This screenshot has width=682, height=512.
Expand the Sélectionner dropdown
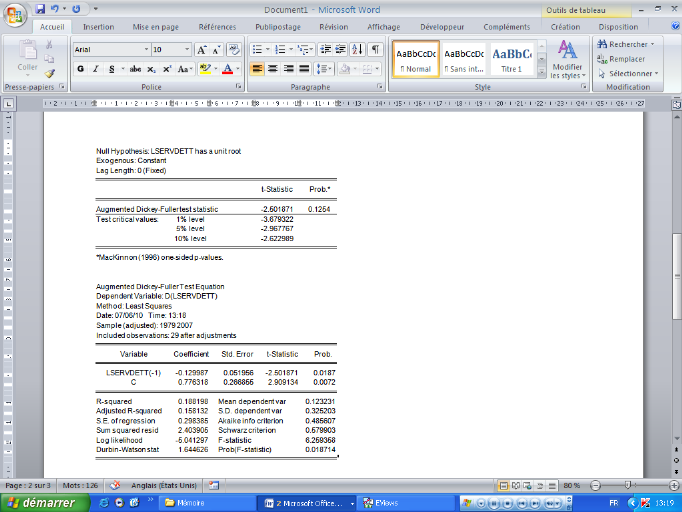(x=630, y=73)
